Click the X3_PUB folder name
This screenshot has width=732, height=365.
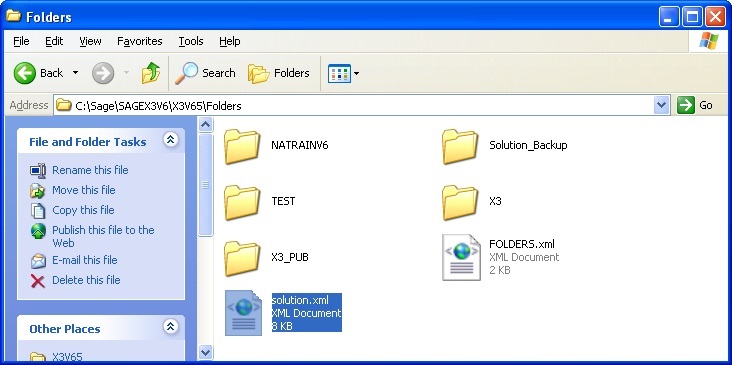(290, 257)
